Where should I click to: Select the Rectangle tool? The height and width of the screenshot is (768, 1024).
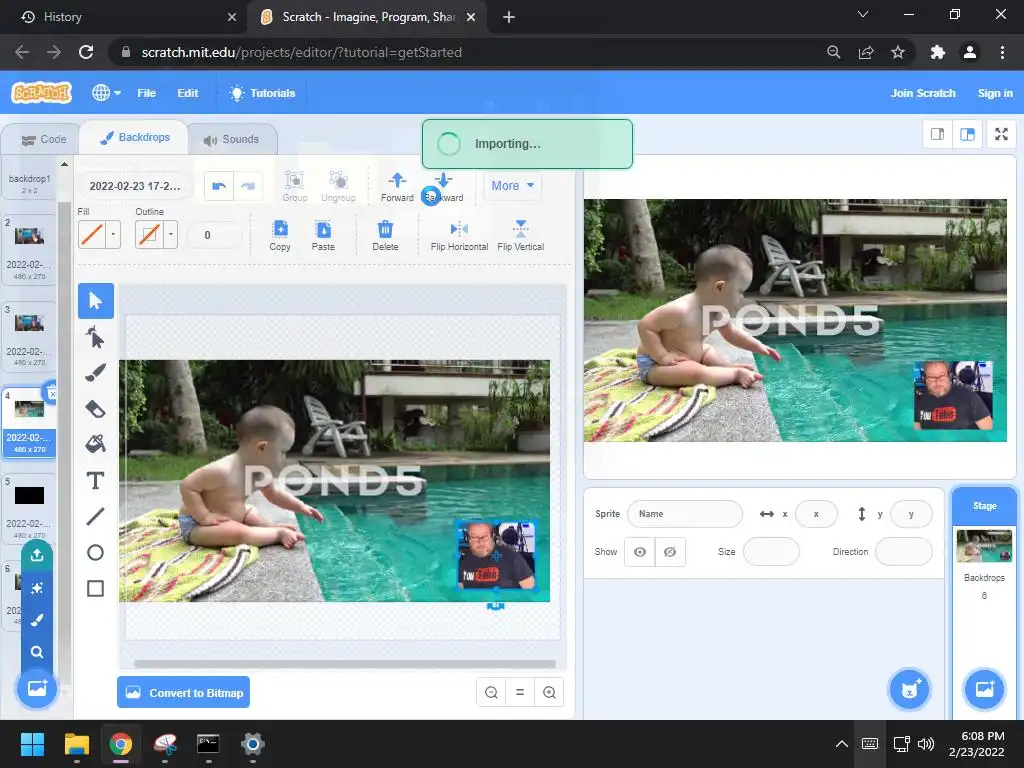tap(95, 588)
